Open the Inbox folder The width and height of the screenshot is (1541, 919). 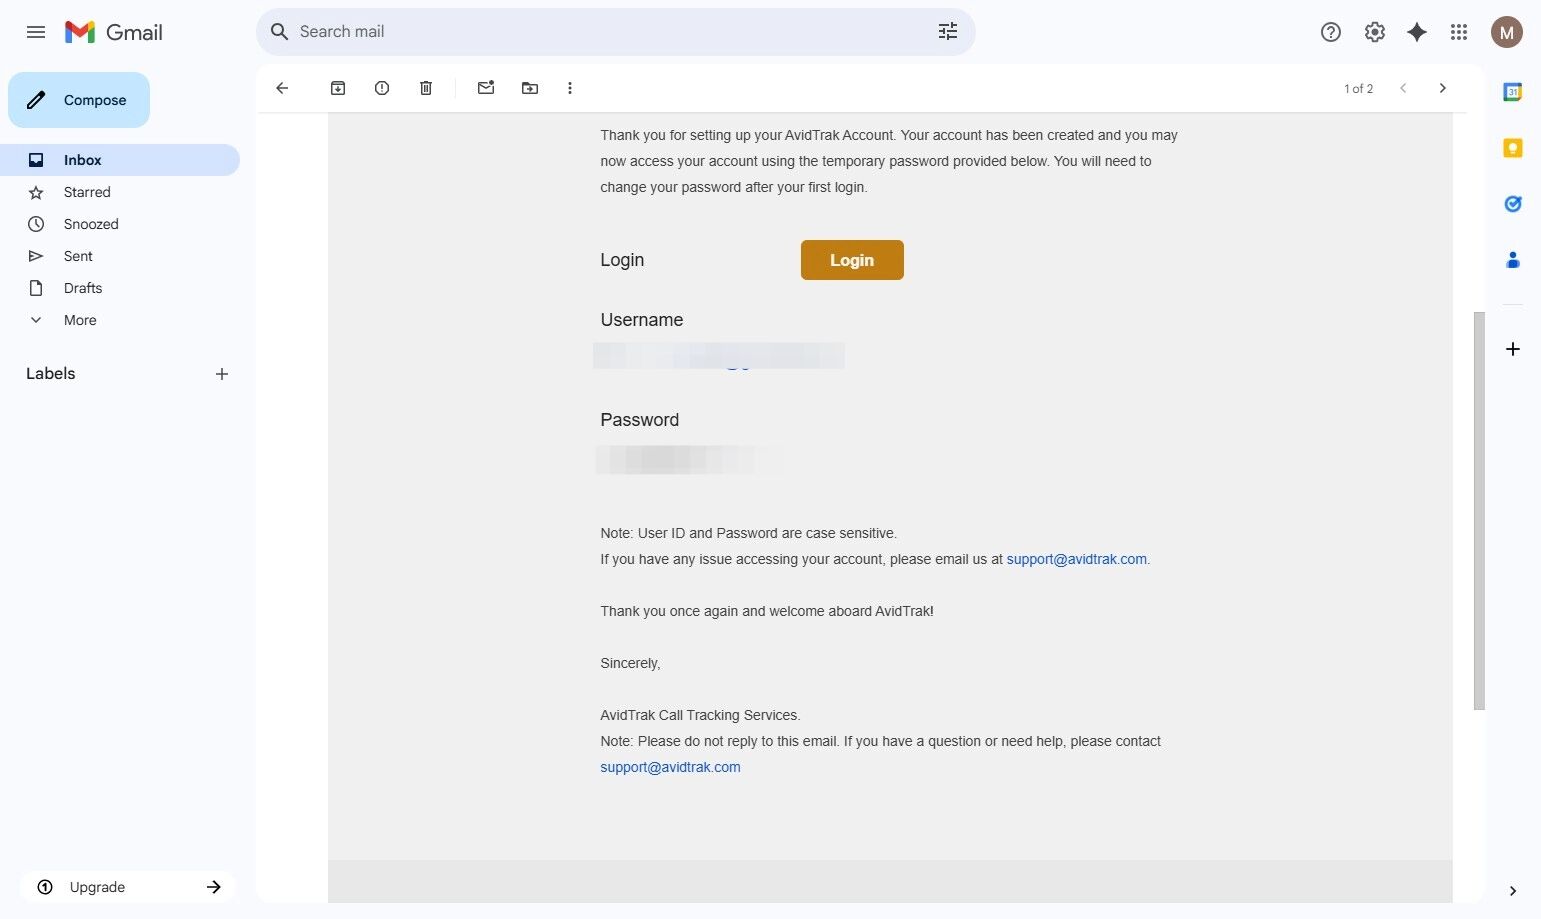120,160
